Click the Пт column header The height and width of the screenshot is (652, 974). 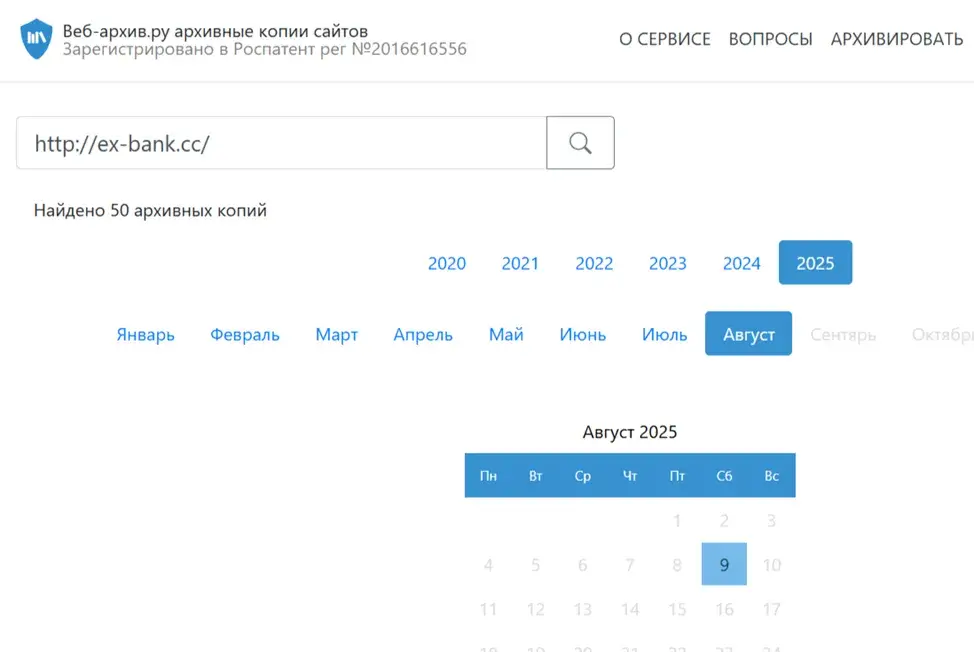pos(677,476)
